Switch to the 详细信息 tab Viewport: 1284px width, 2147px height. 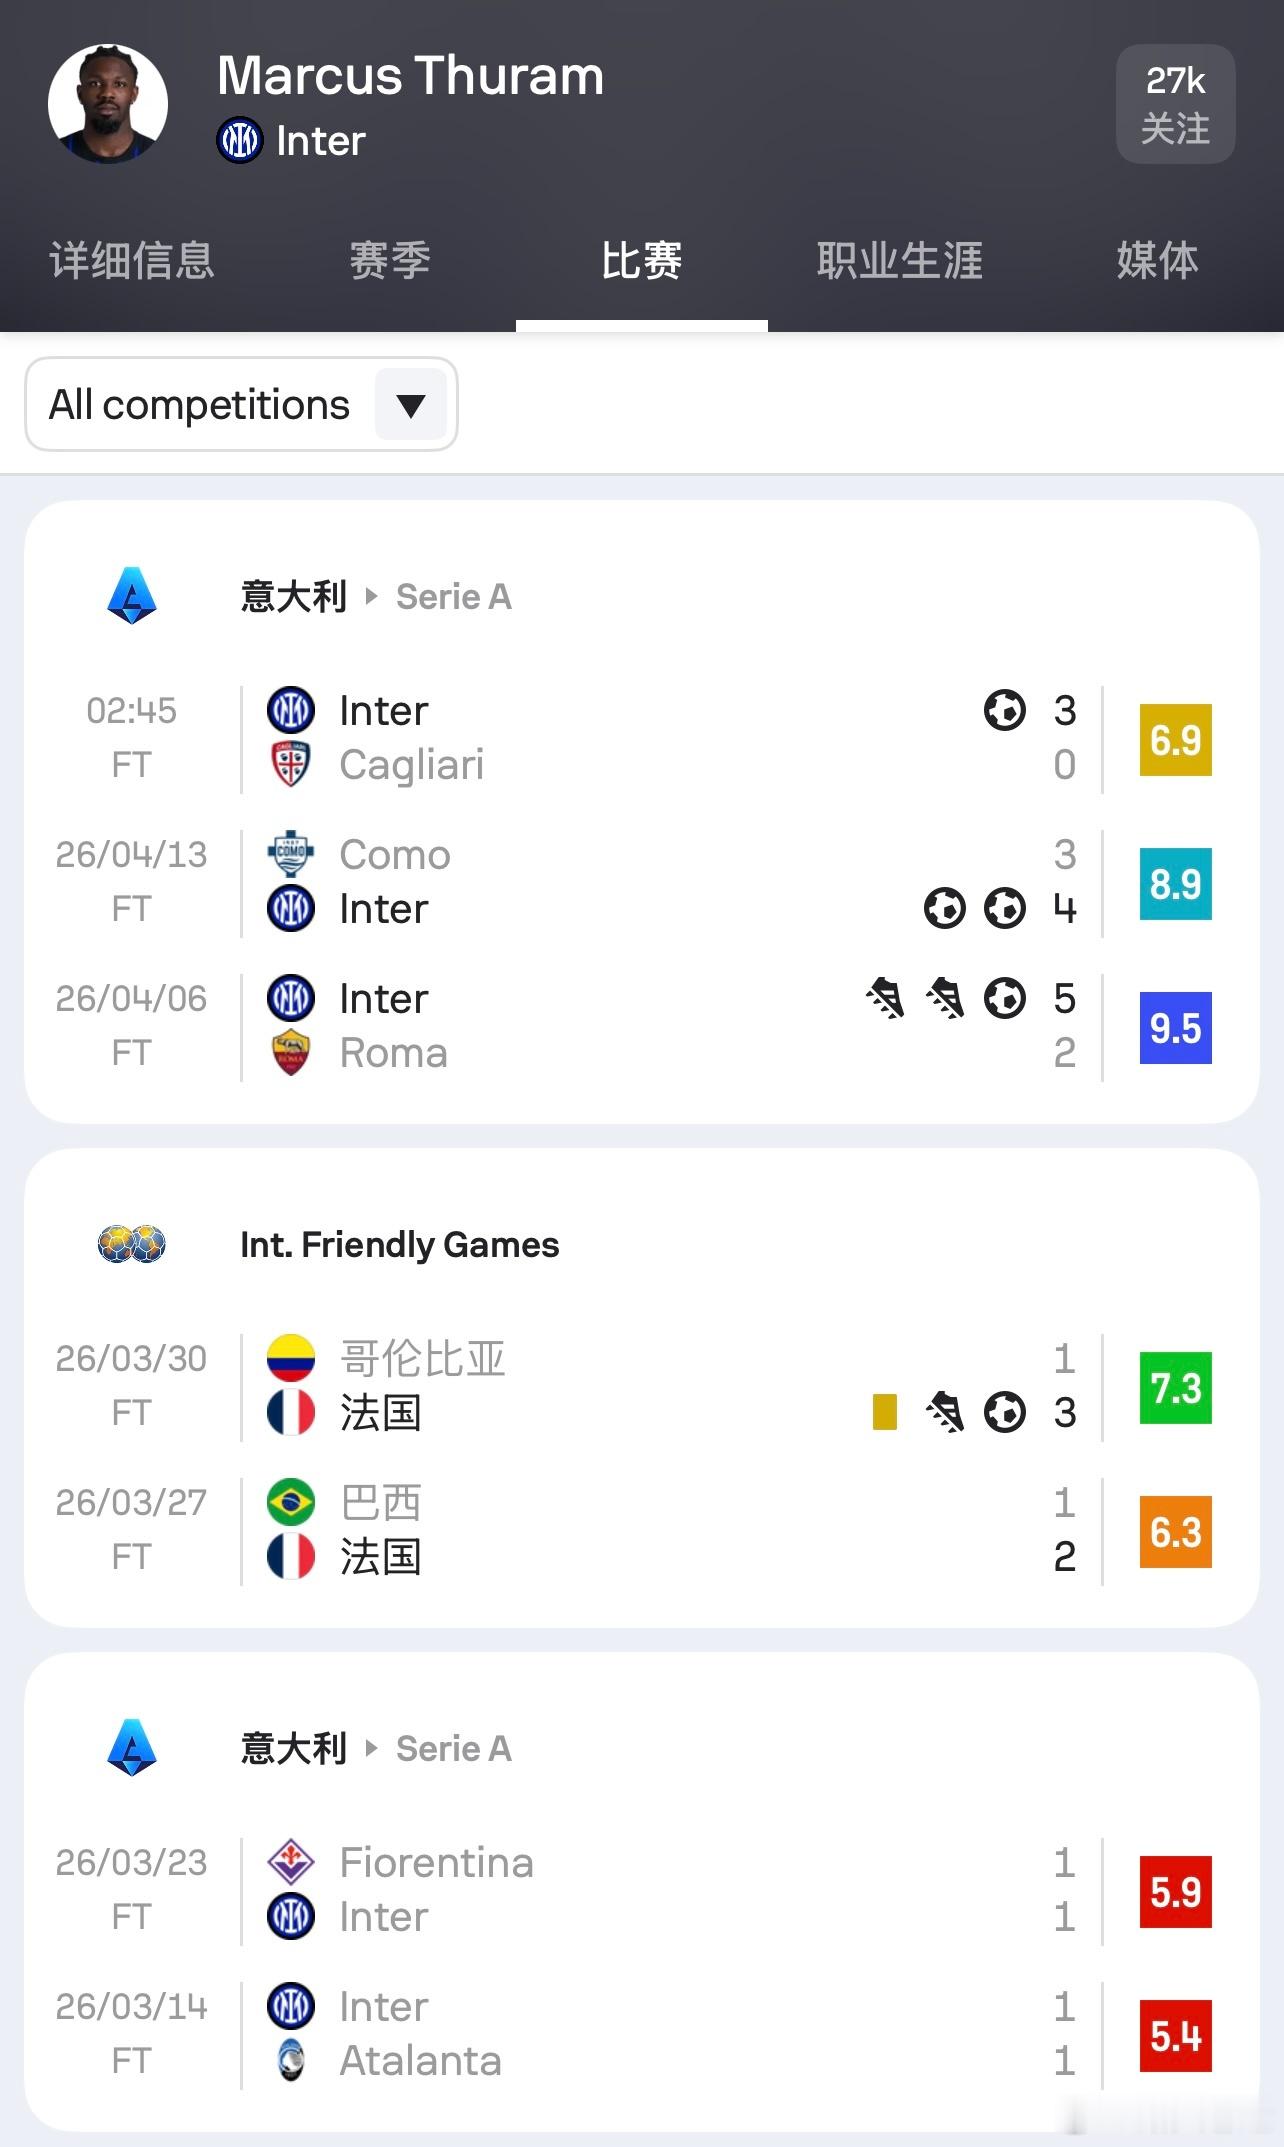(x=132, y=261)
